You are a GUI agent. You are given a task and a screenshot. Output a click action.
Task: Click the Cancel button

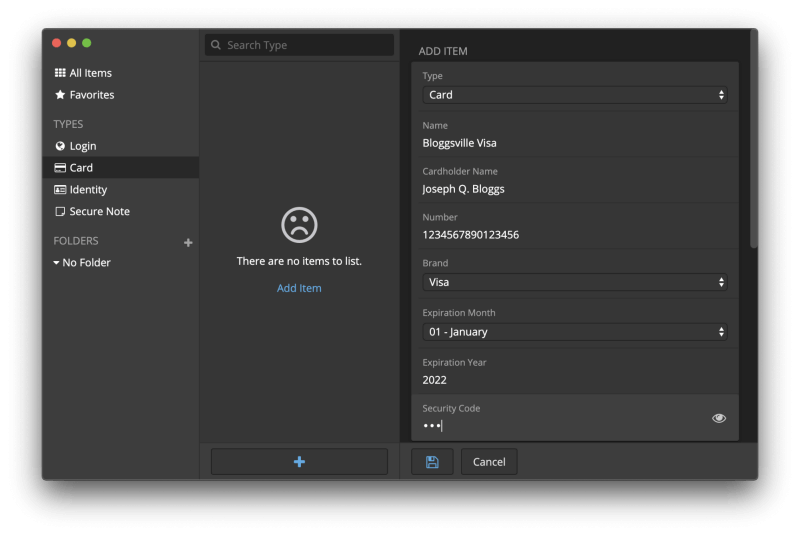[489, 462]
